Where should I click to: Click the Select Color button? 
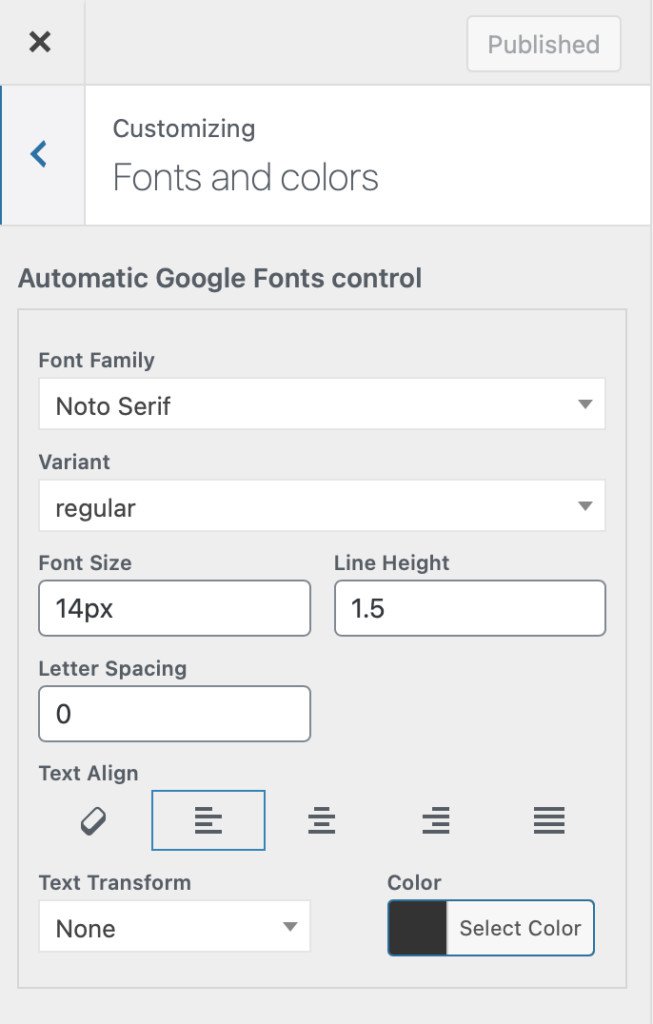519,927
